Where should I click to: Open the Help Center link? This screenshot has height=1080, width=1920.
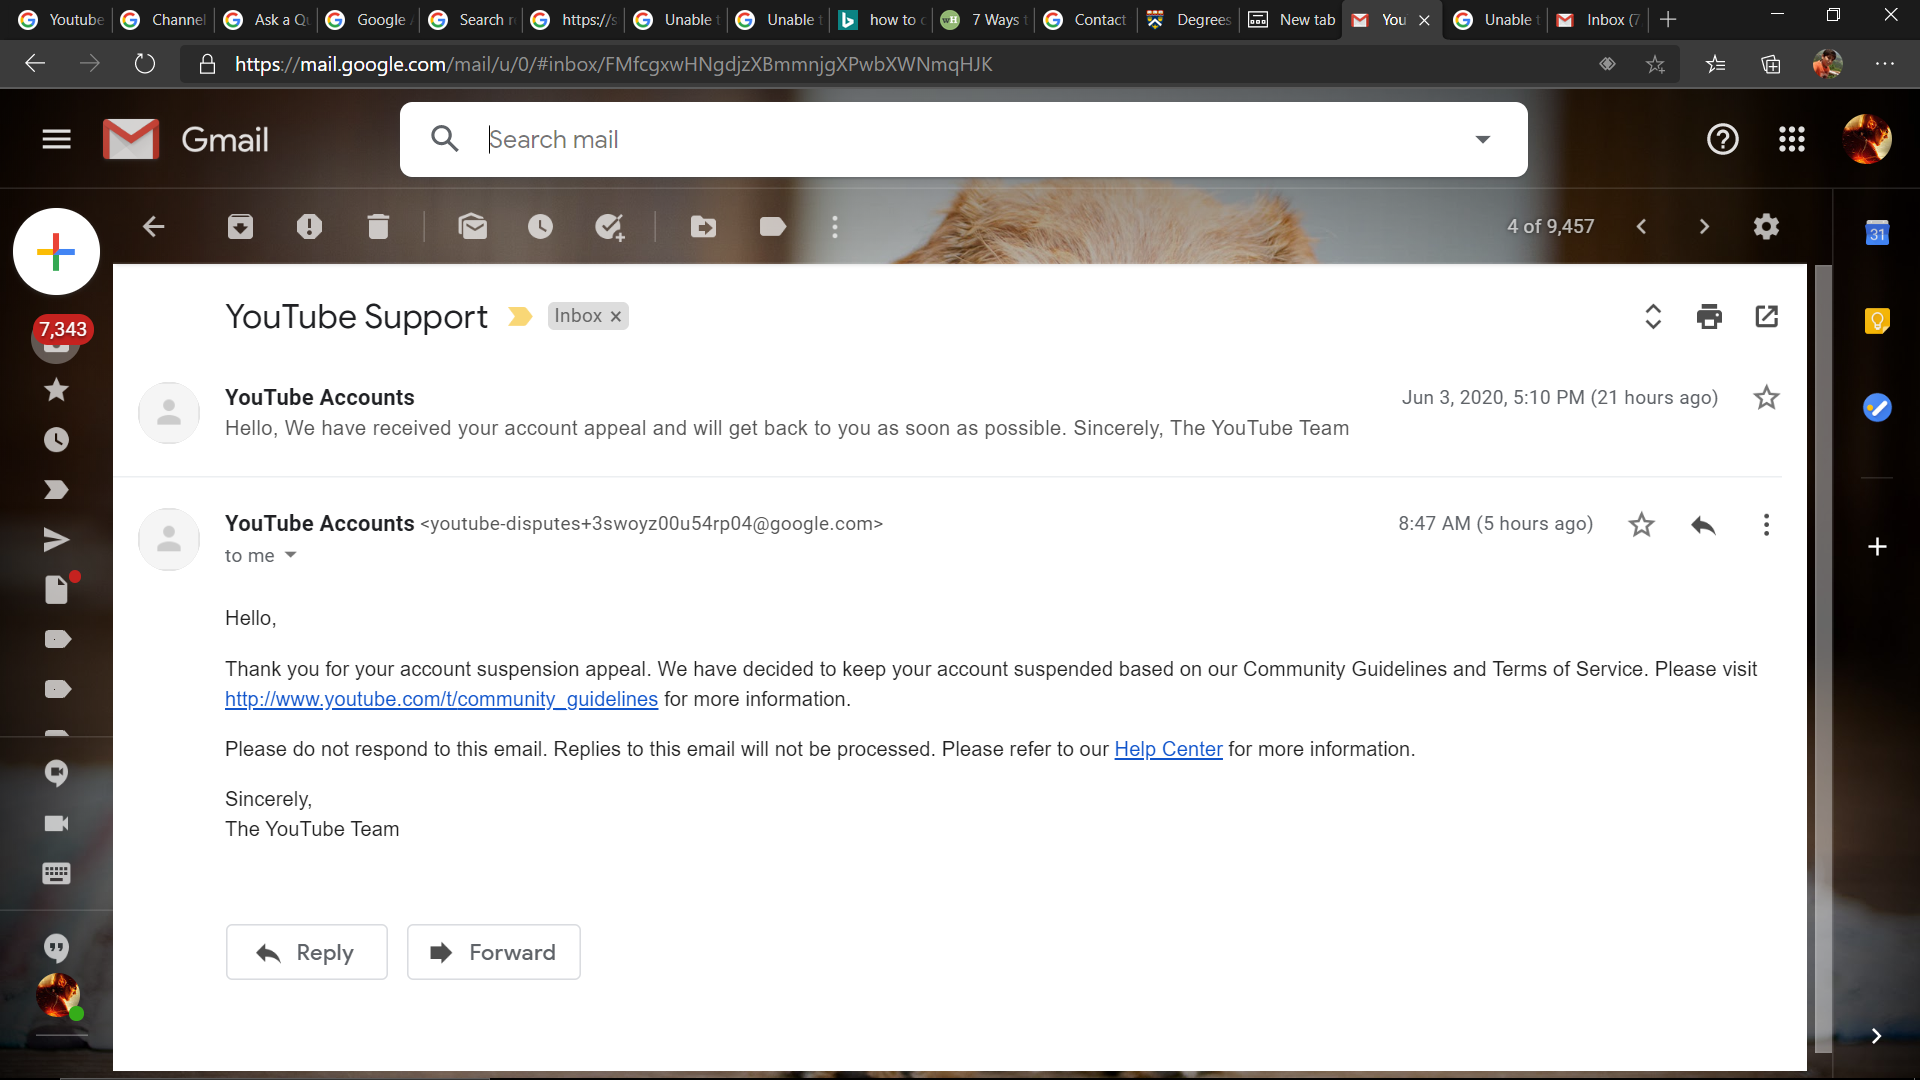click(1168, 749)
